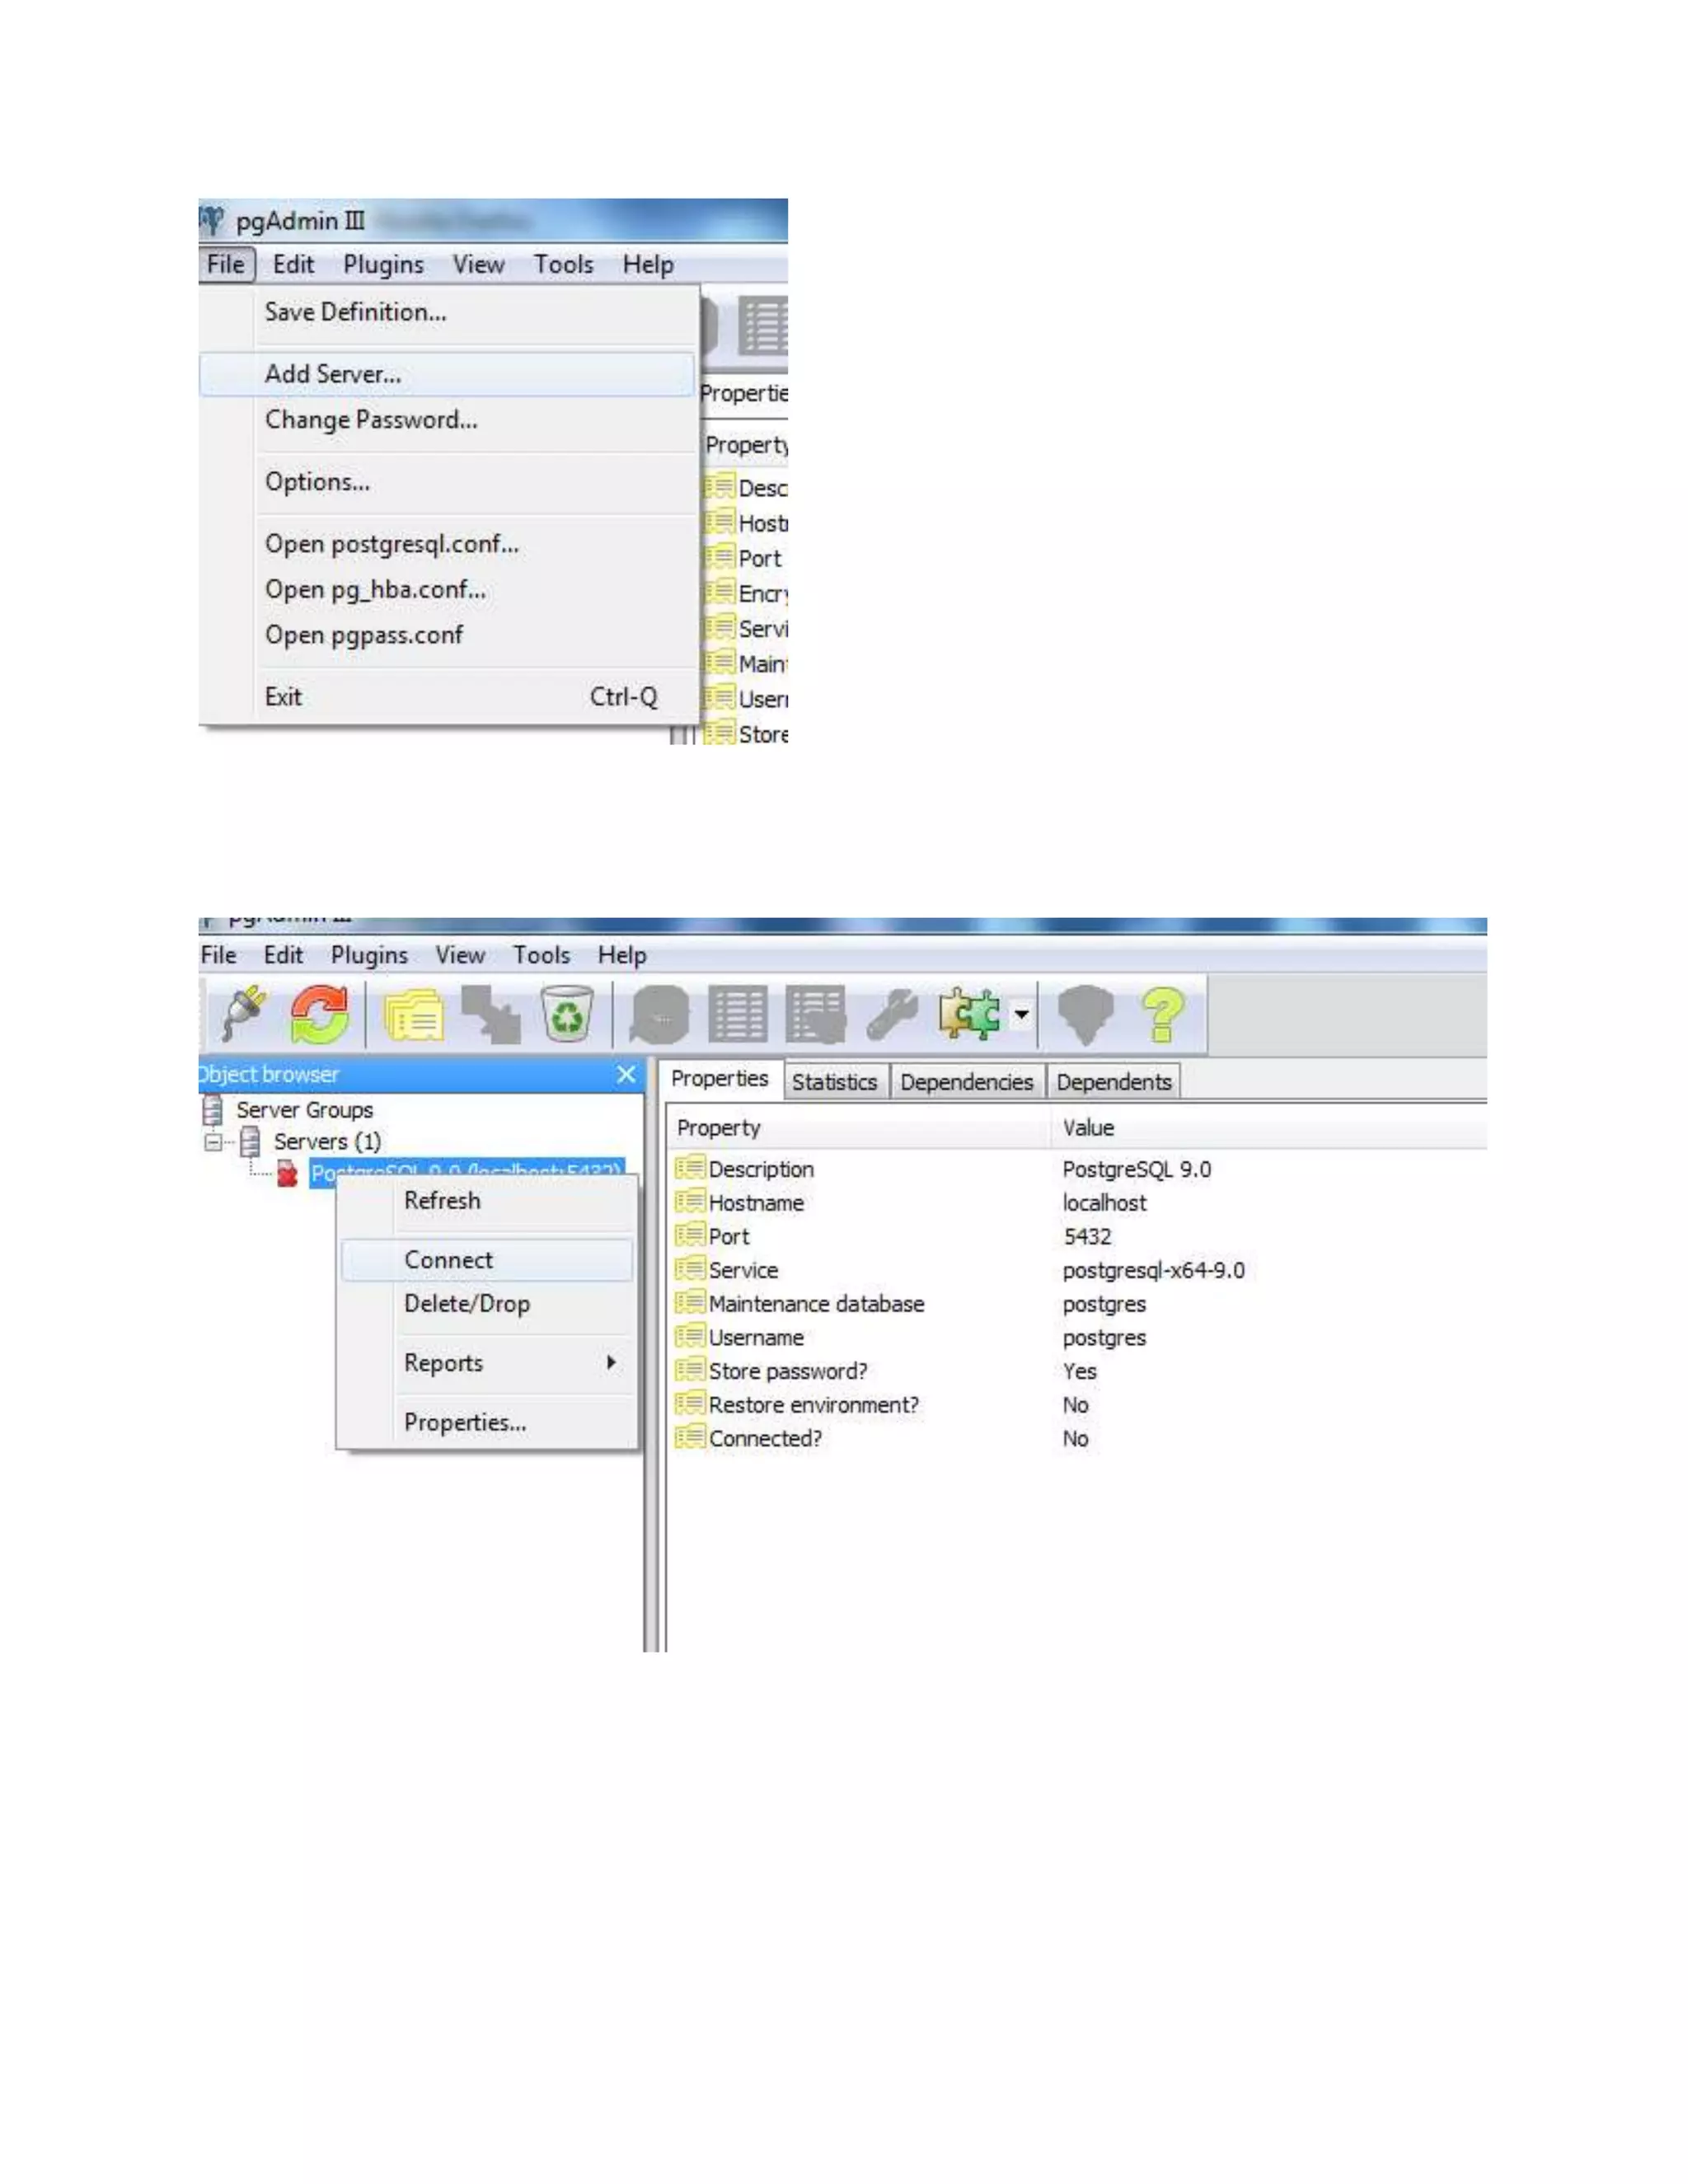This screenshot has height=2184, width=1688.
Task: Choose Connect in context menu
Action: (x=448, y=1260)
